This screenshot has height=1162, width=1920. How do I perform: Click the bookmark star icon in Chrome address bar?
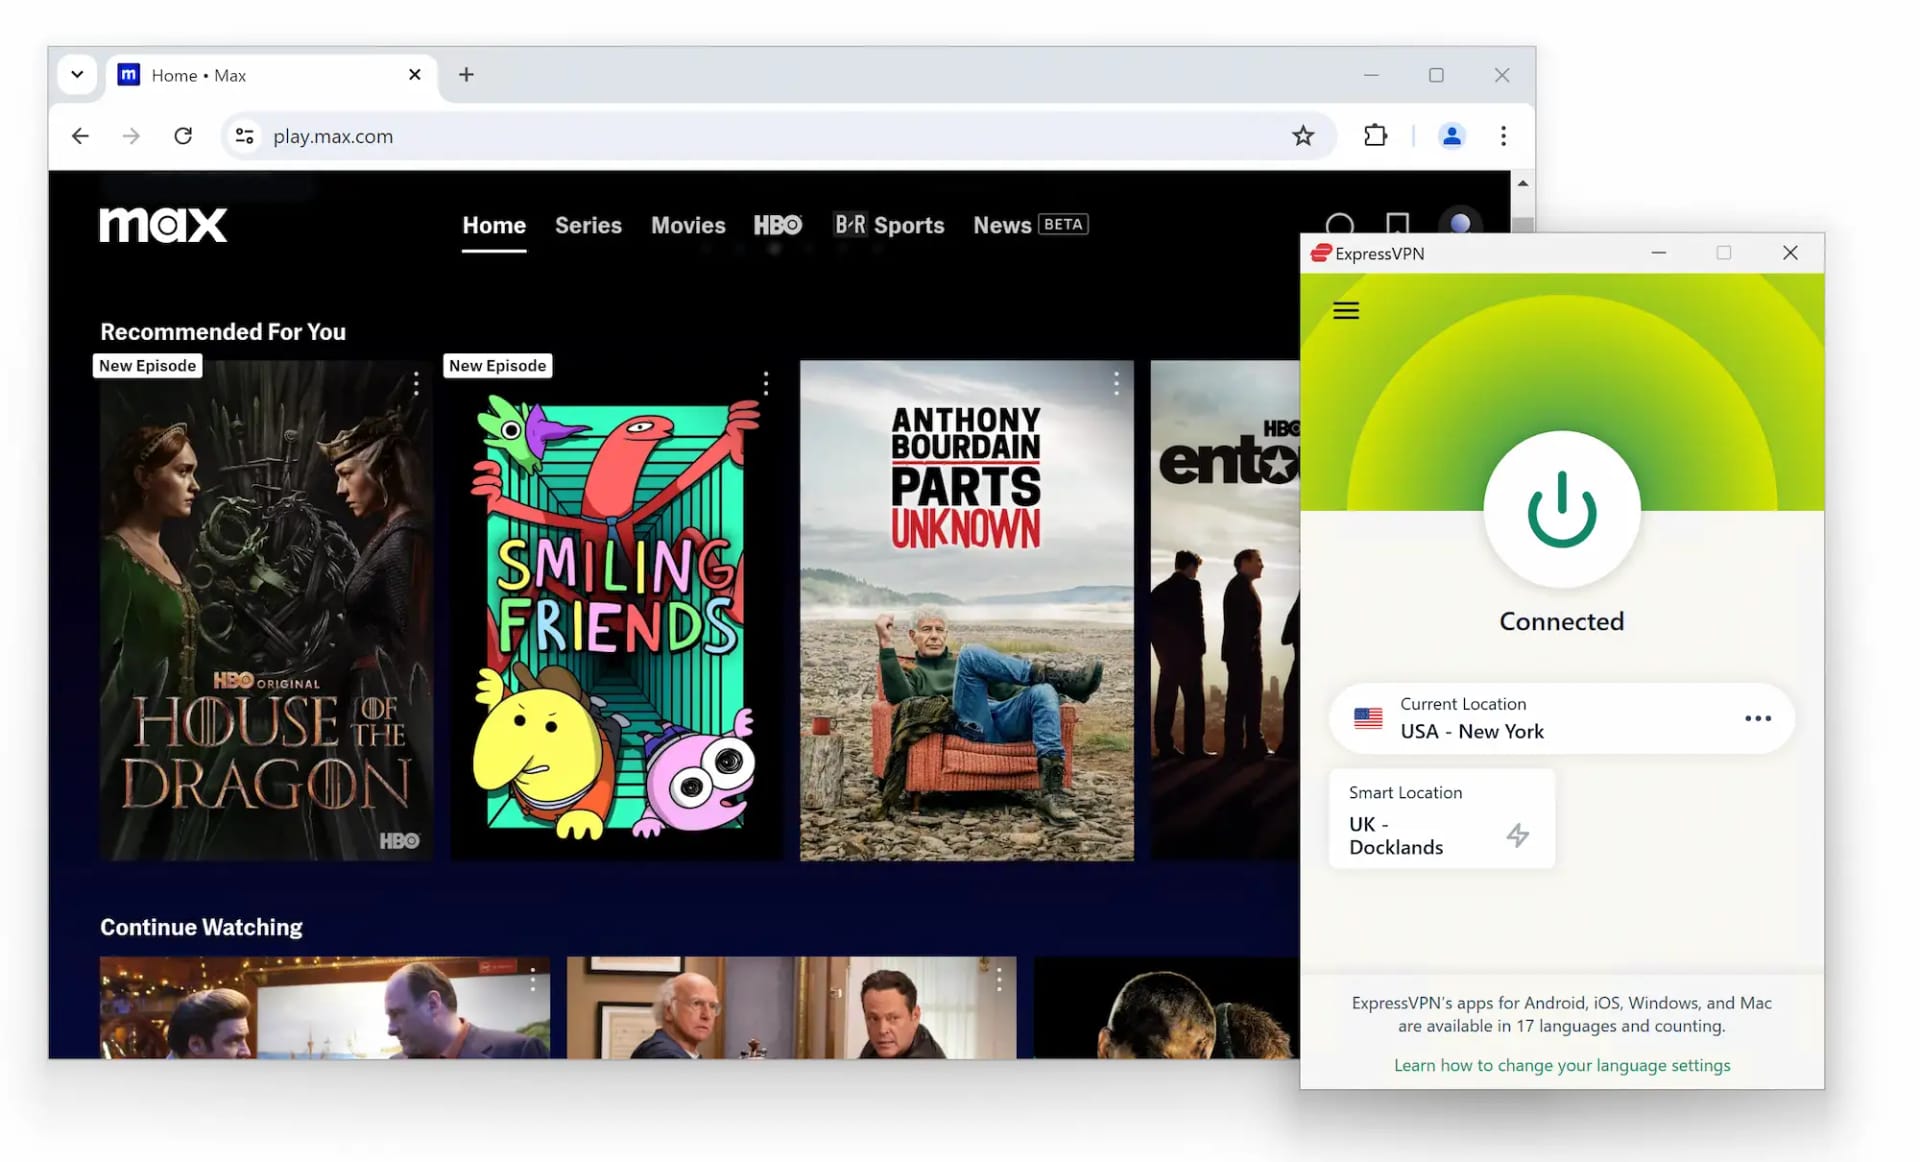pos(1303,136)
